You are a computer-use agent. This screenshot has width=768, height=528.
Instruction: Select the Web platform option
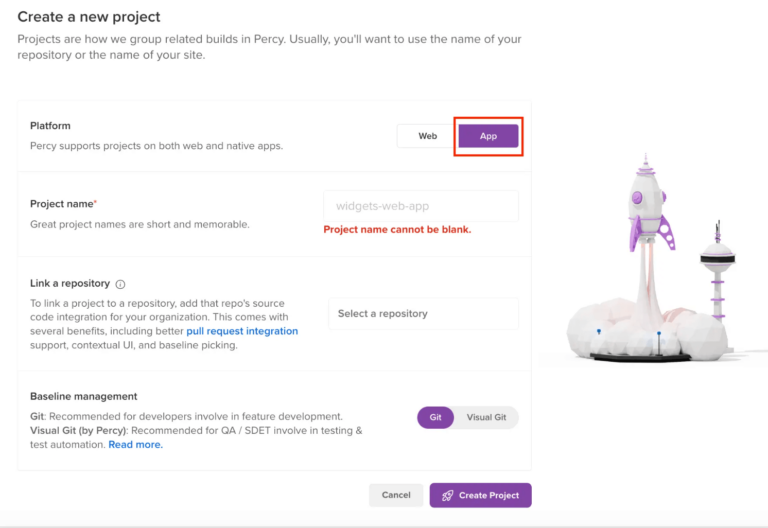427,136
